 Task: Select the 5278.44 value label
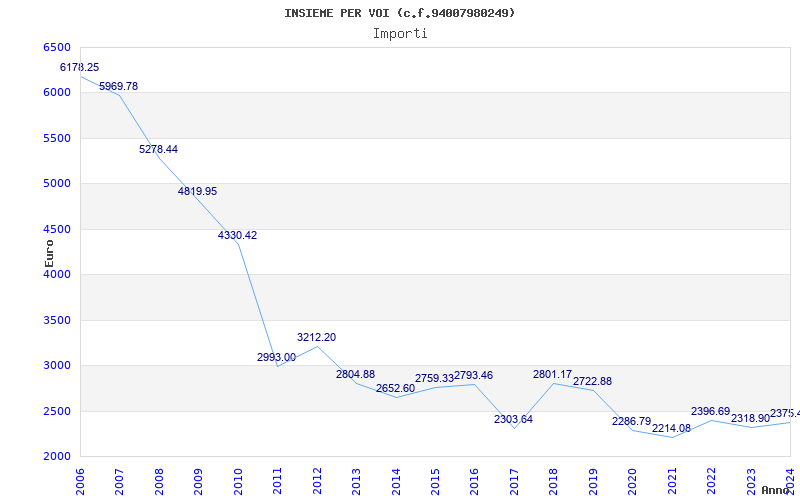click(x=158, y=150)
